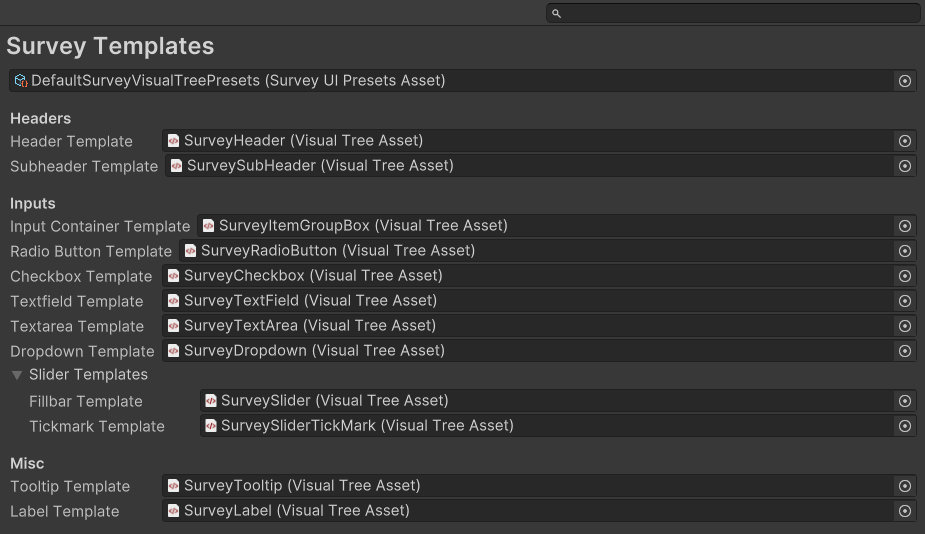Click the Textfield Template label
Viewport: 925px width, 534px height.
pos(77,302)
